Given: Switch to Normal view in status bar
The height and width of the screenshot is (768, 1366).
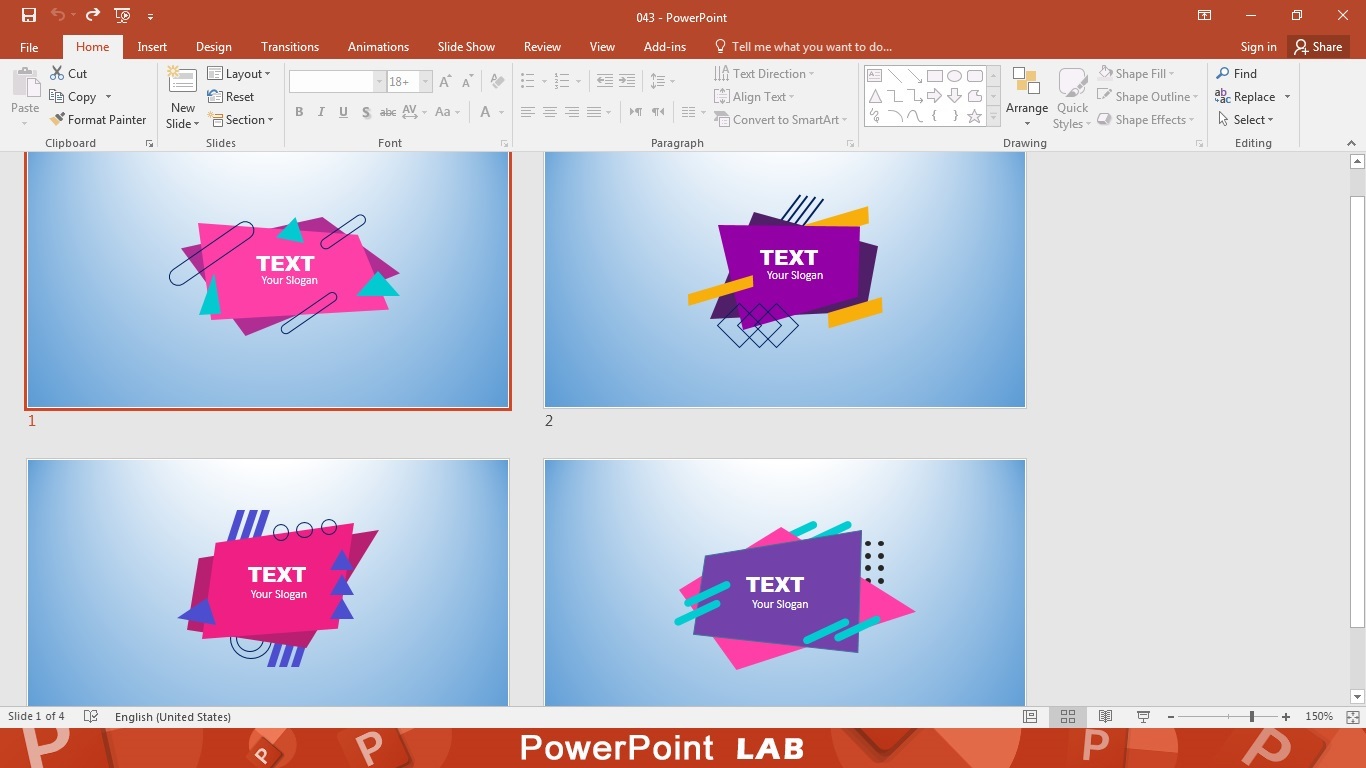Looking at the screenshot, I should coord(1030,717).
